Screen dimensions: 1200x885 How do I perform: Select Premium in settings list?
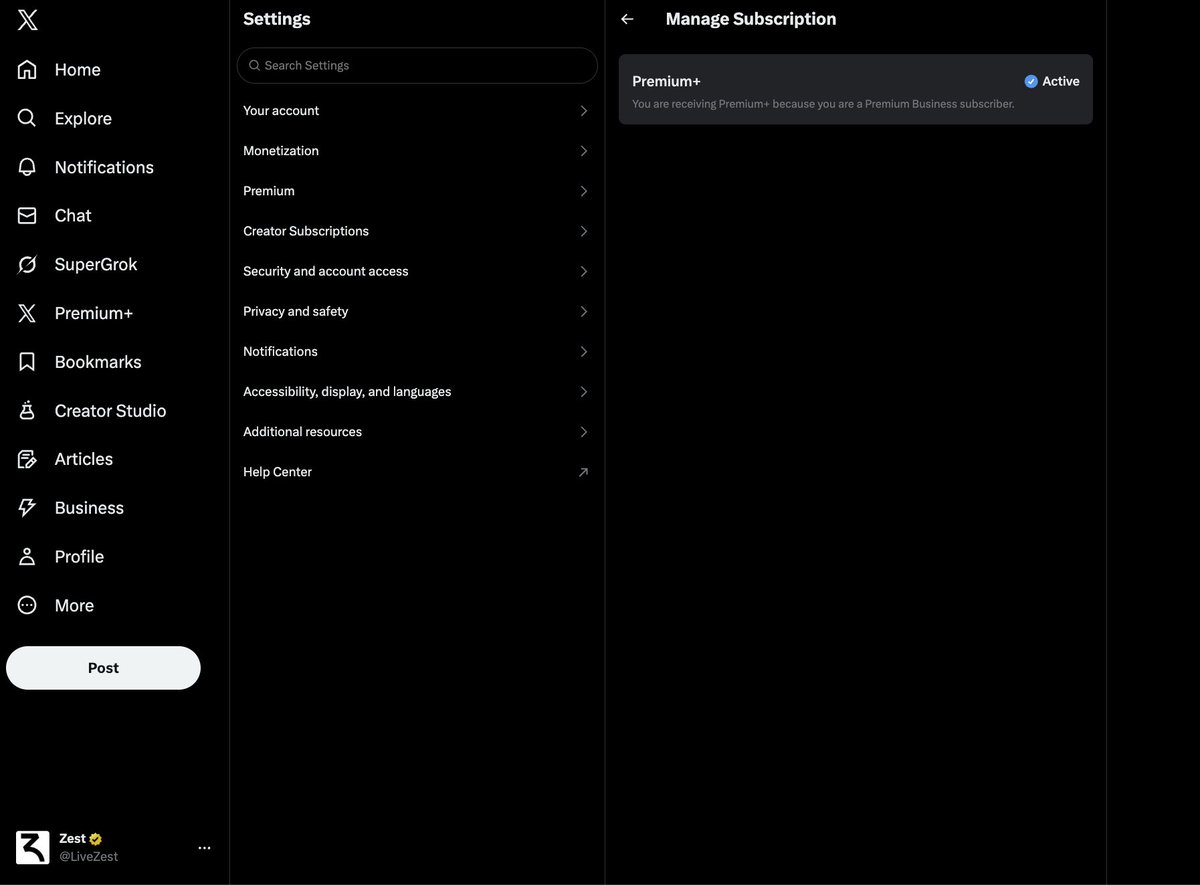pos(417,191)
